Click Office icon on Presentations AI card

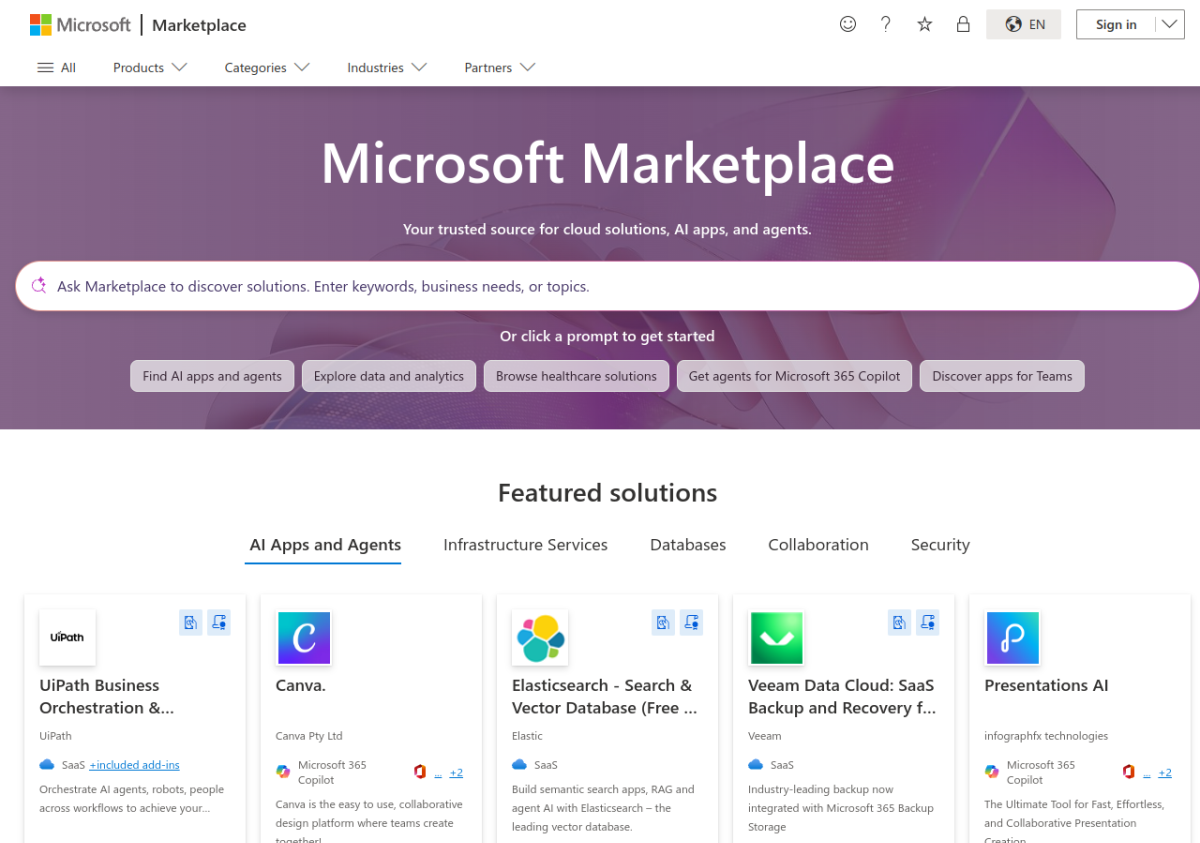[1129, 771]
